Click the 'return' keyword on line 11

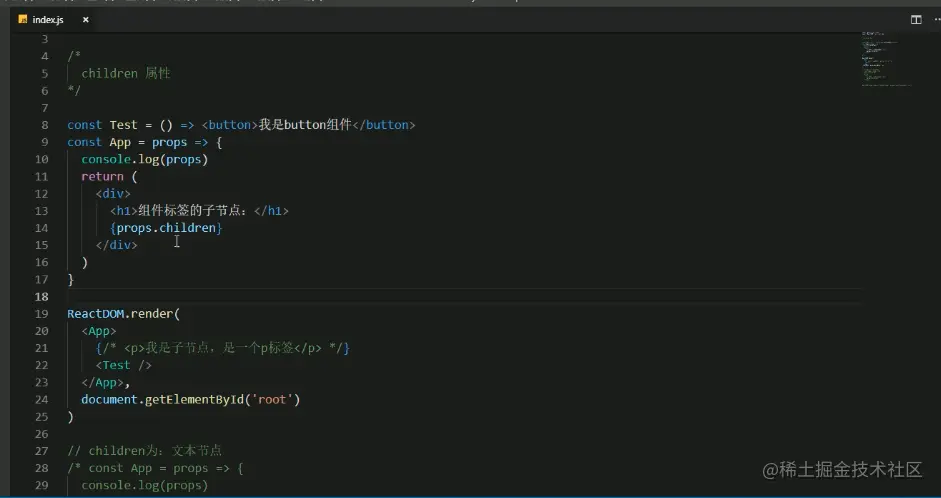point(102,176)
